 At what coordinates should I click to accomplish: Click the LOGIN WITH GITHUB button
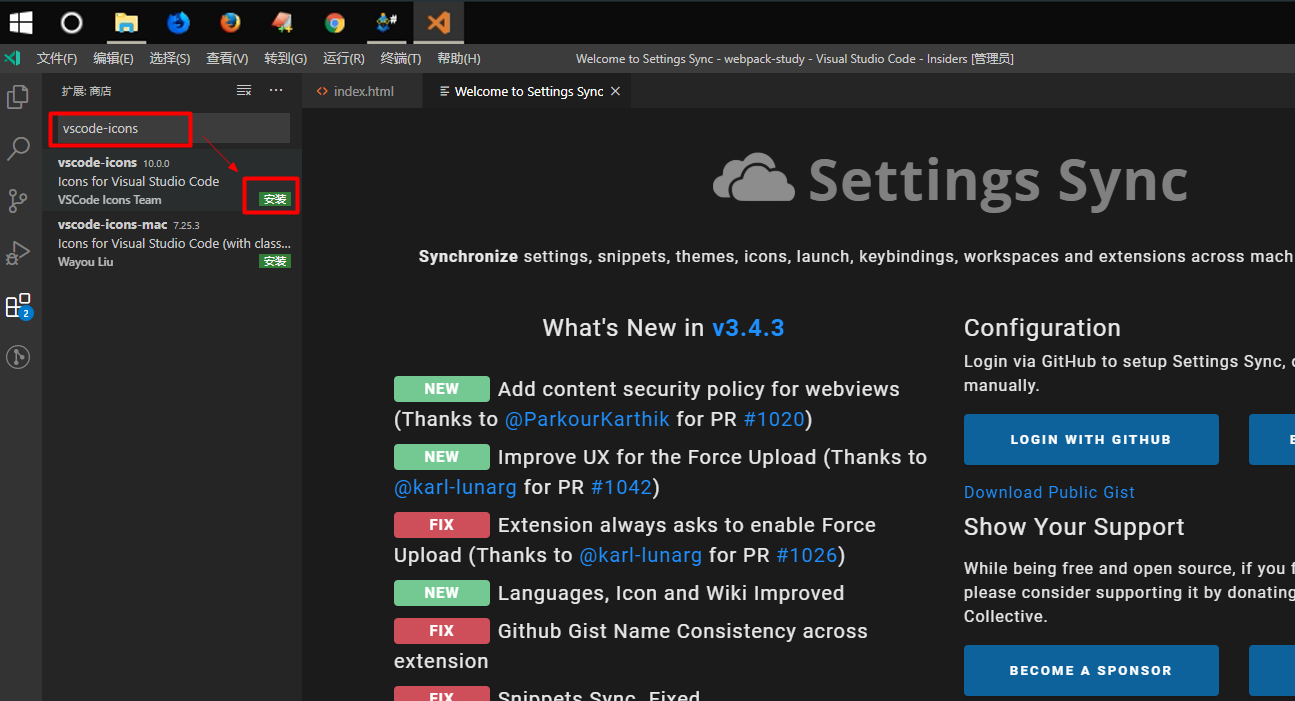click(1090, 439)
